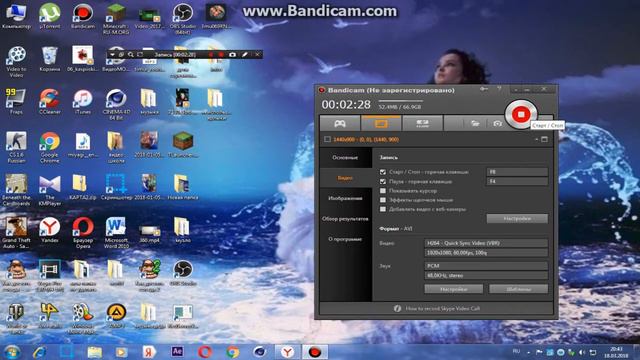Select game recording mode gamepad tab

click(340, 123)
